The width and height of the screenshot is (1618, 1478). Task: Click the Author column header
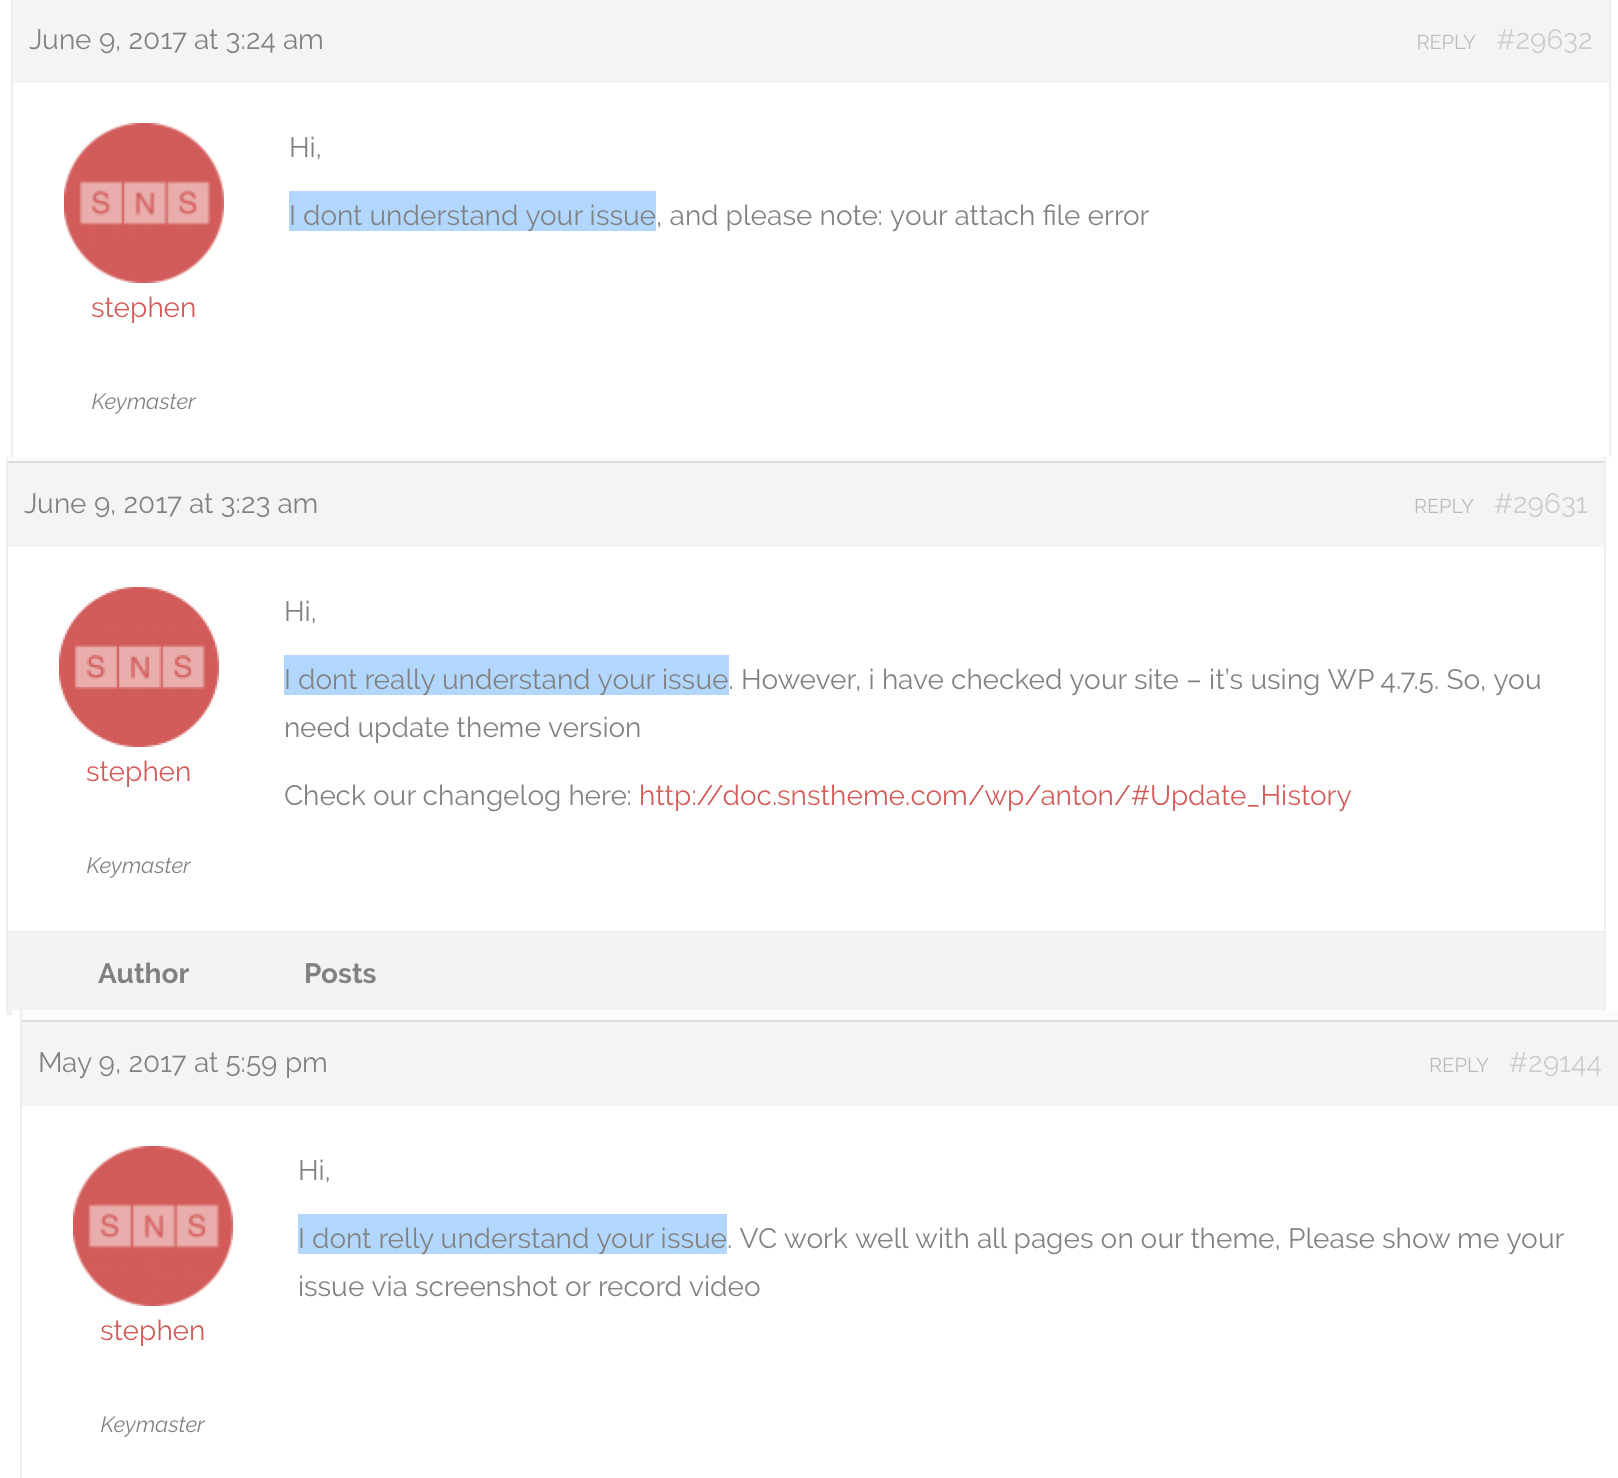click(x=143, y=974)
